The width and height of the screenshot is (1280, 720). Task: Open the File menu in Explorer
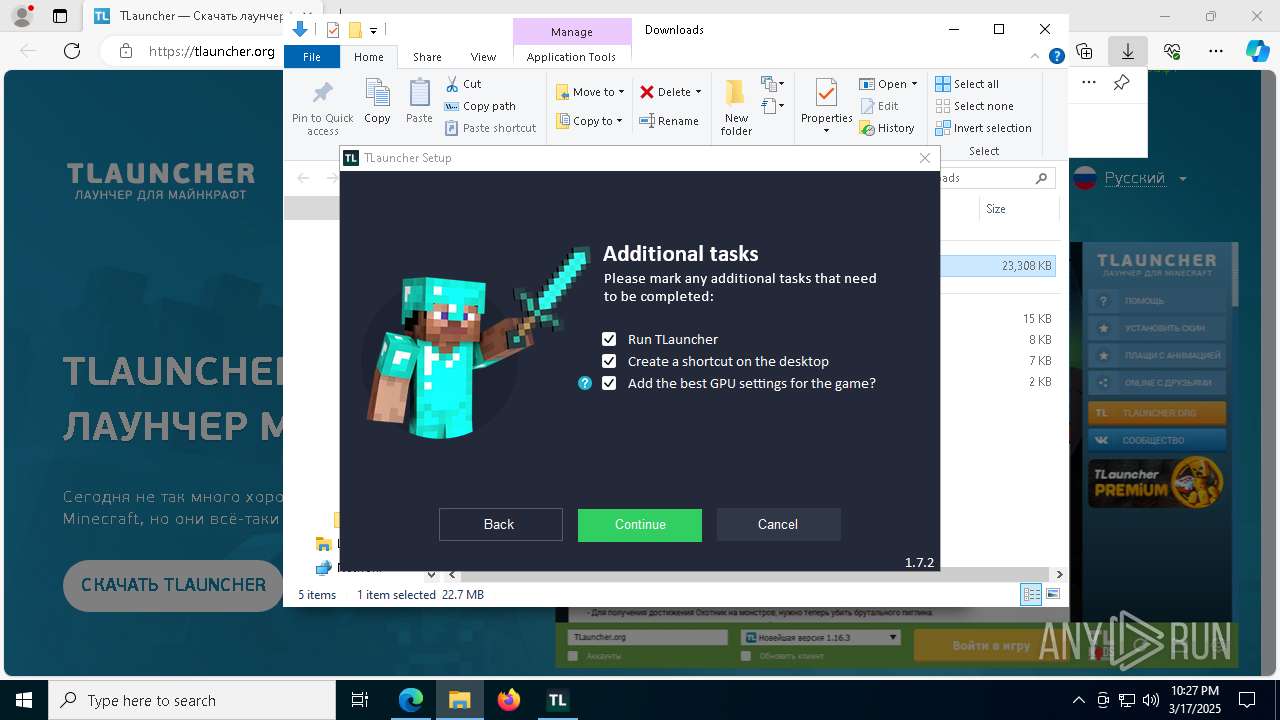[312, 57]
